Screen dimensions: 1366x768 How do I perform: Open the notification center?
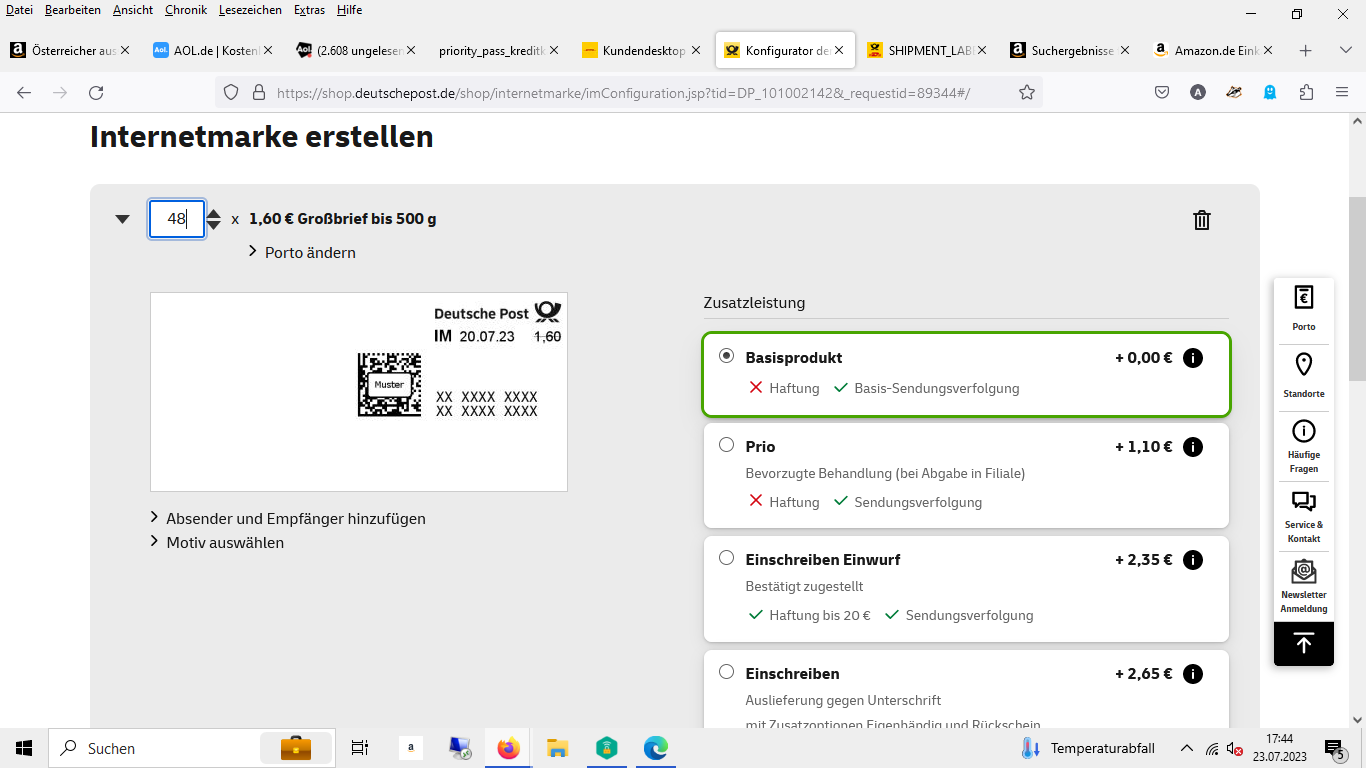coord(1334,748)
